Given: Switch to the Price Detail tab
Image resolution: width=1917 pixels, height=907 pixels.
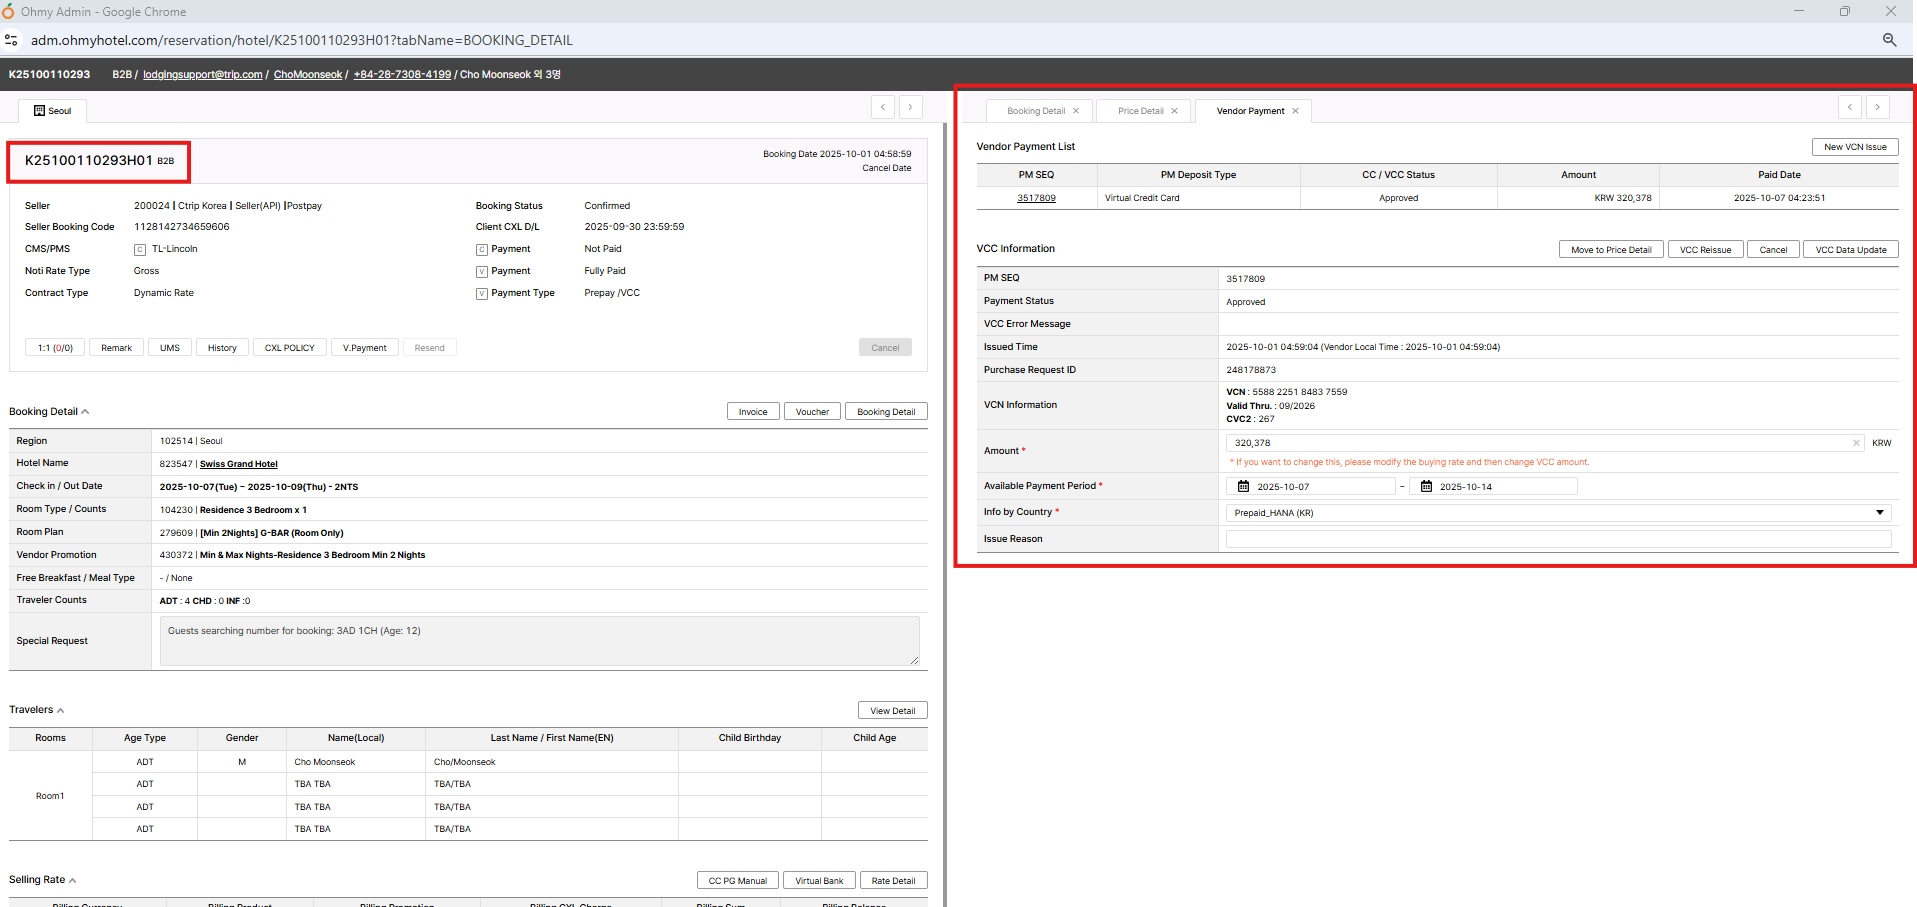Looking at the screenshot, I should (x=1140, y=111).
